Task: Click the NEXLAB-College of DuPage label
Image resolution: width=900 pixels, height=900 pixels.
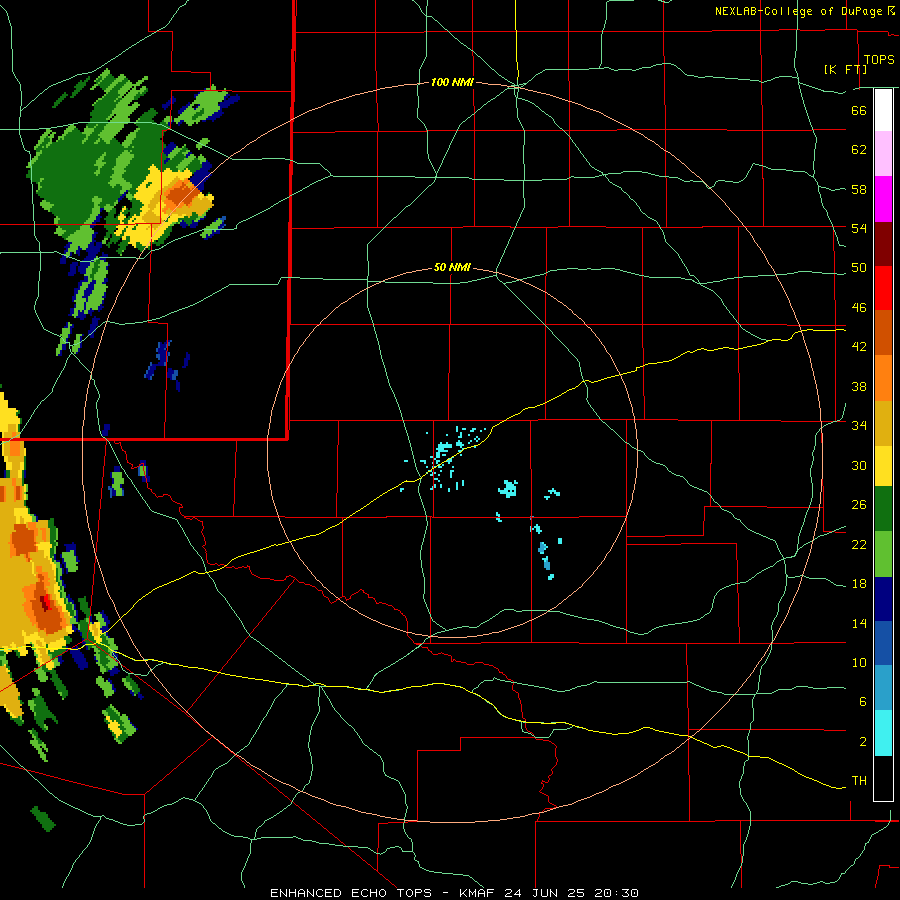Action: pos(798,11)
